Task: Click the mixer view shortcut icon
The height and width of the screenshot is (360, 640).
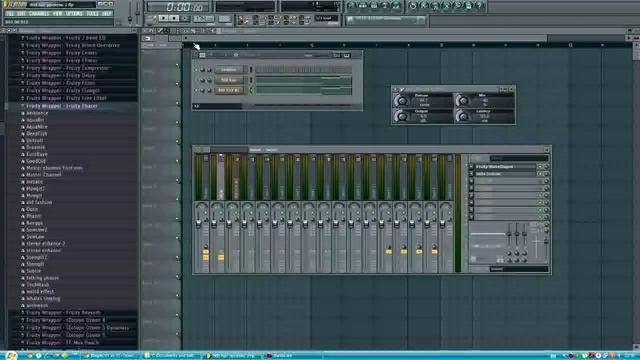Action: click(x=396, y=6)
